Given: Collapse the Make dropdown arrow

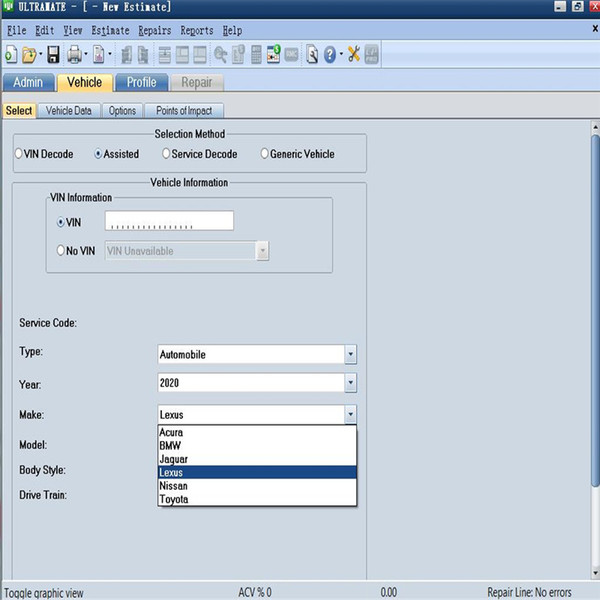Looking at the screenshot, I should 350,414.
